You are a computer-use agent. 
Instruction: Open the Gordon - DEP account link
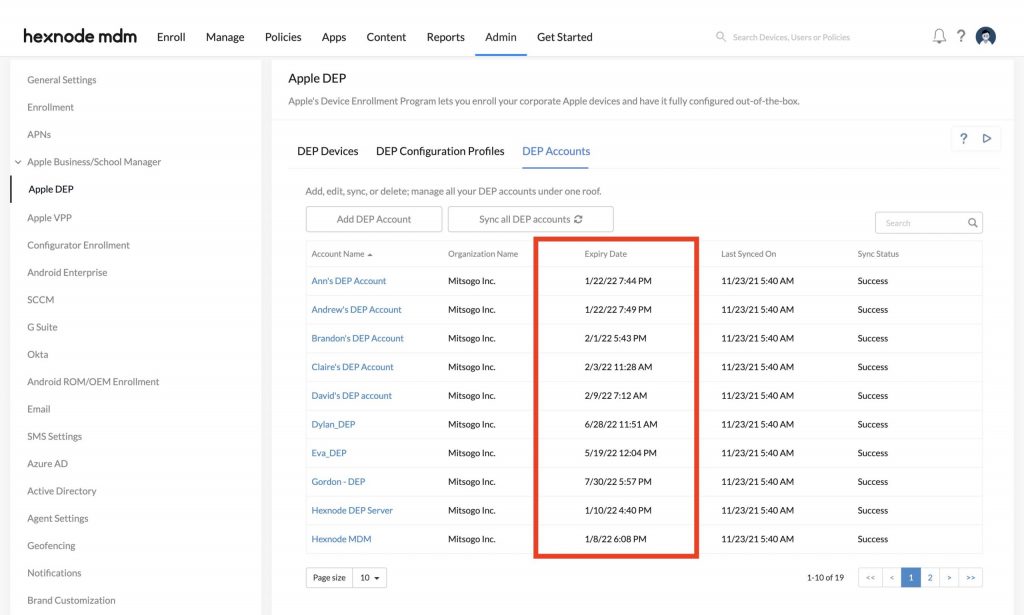pos(338,482)
